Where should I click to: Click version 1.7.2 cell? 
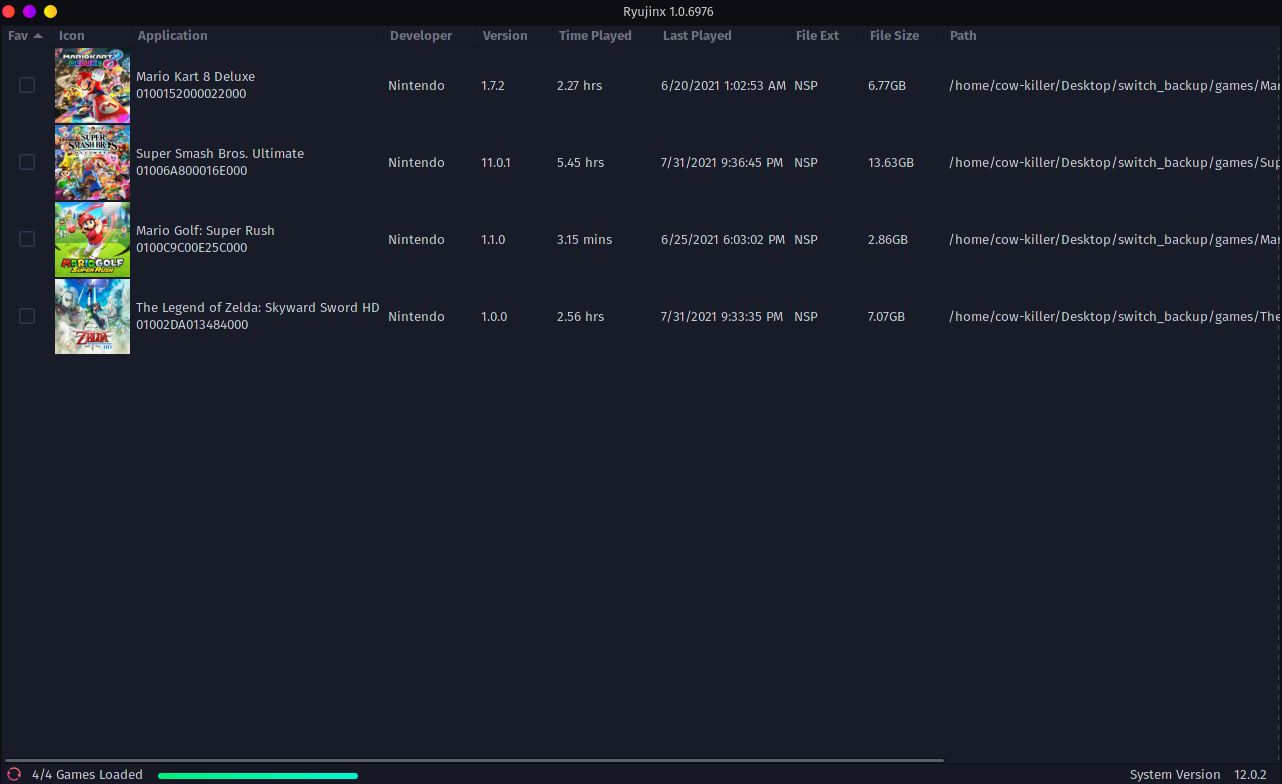click(x=493, y=86)
